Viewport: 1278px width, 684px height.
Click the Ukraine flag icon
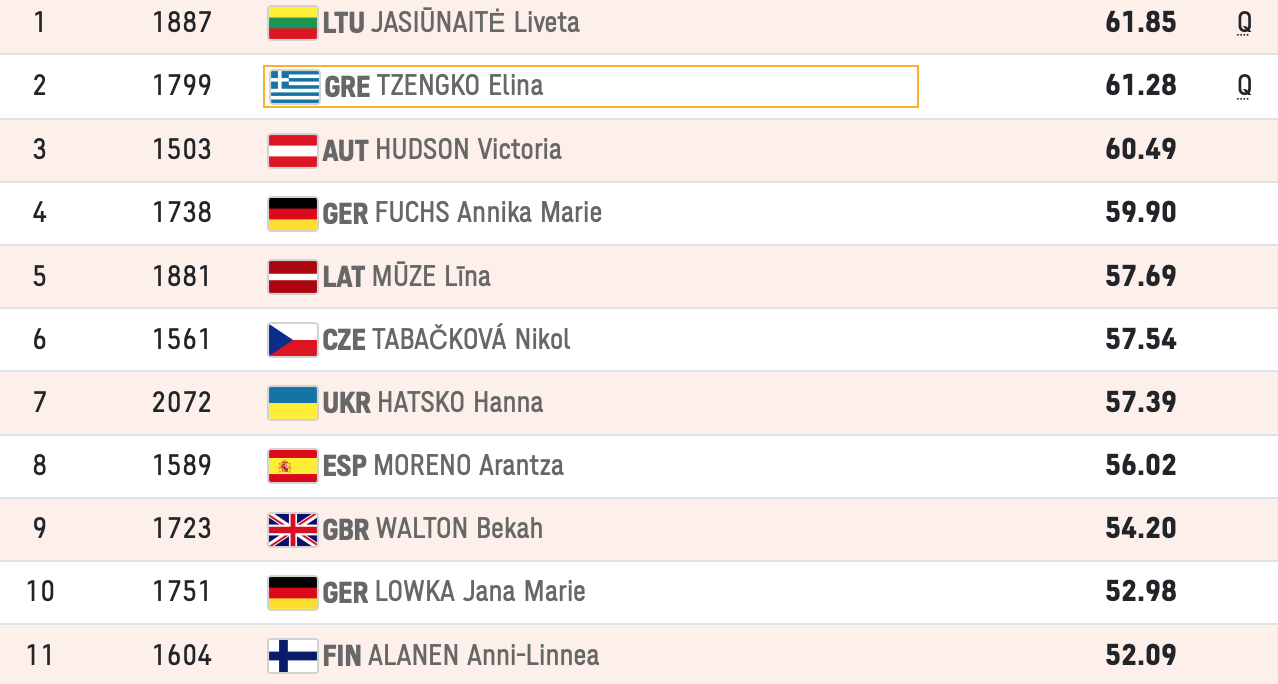tap(292, 402)
